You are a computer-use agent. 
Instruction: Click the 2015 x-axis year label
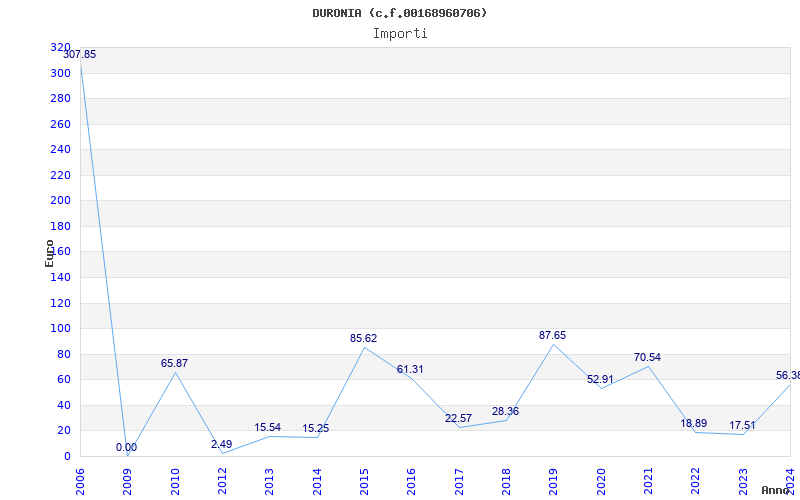(364, 482)
